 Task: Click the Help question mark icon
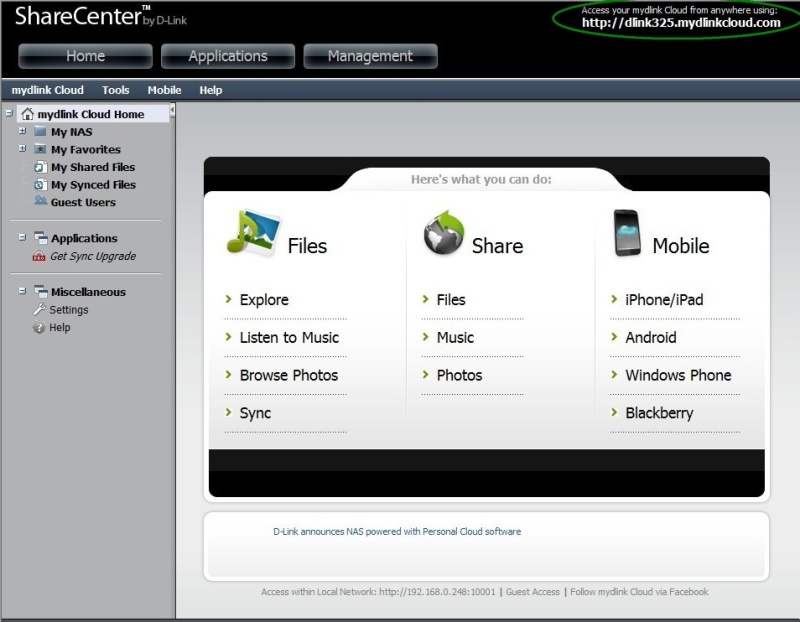[39, 327]
